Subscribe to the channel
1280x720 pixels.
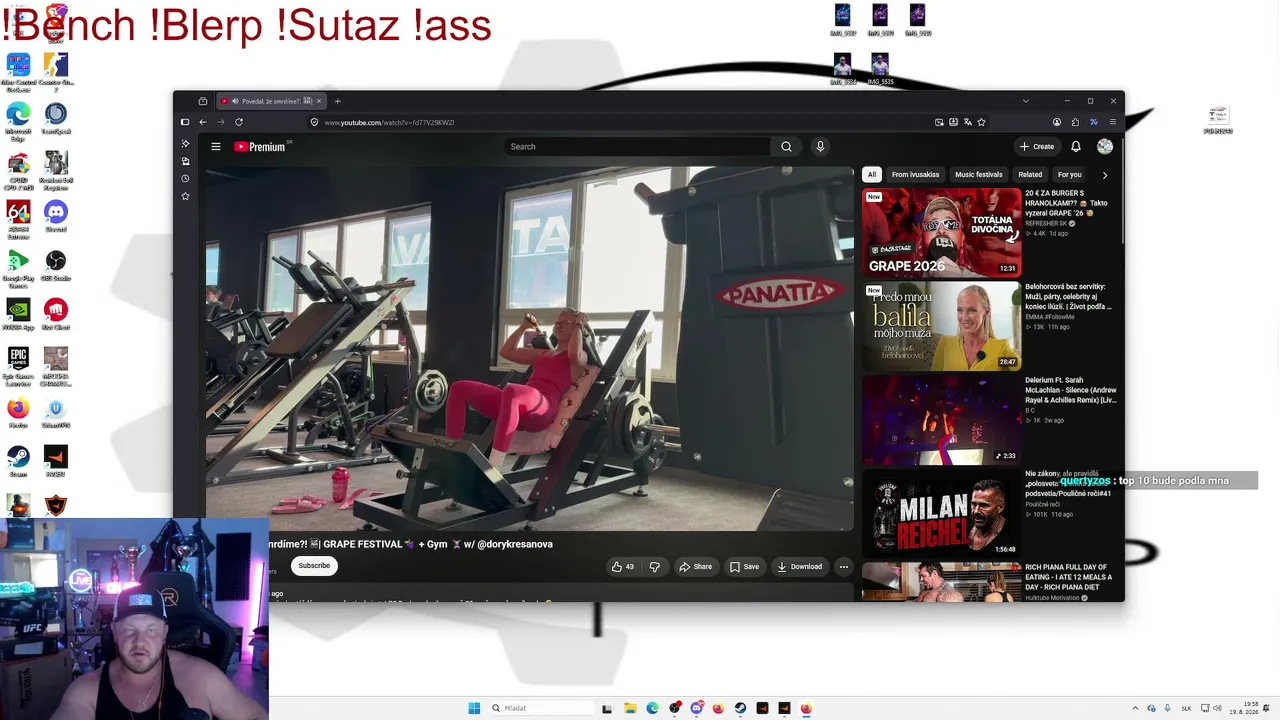click(314, 566)
